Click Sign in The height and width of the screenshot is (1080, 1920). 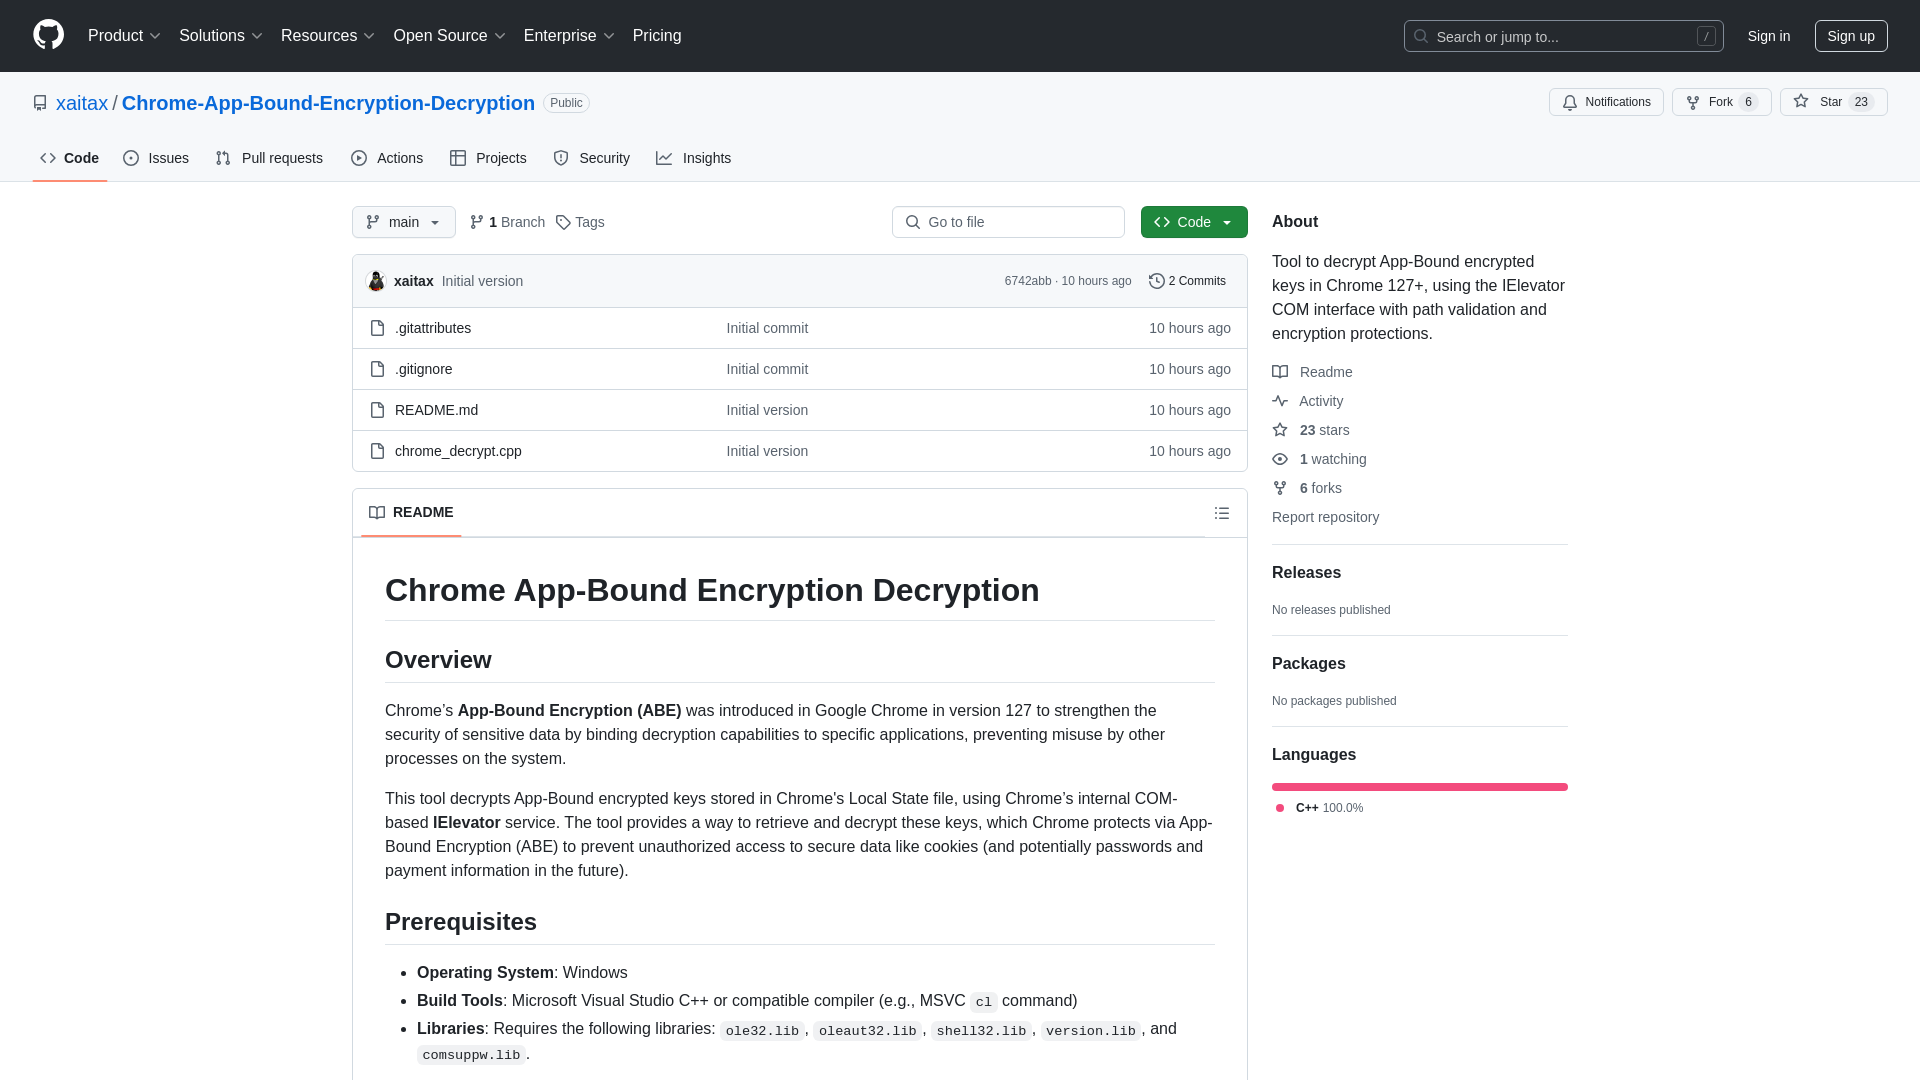point(1769,36)
